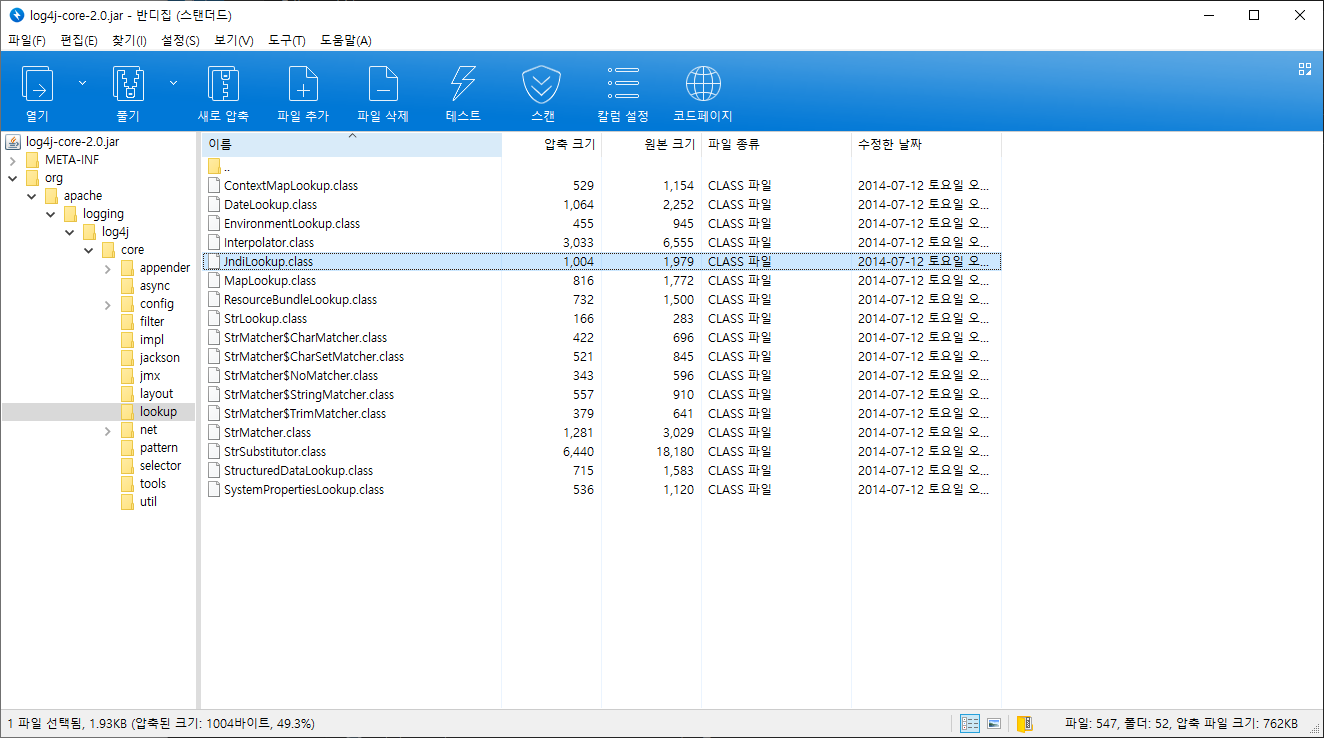This screenshot has height=738, width=1324.
Task: Click the 파일 추가 toolbar icon
Action: [x=303, y=84]
